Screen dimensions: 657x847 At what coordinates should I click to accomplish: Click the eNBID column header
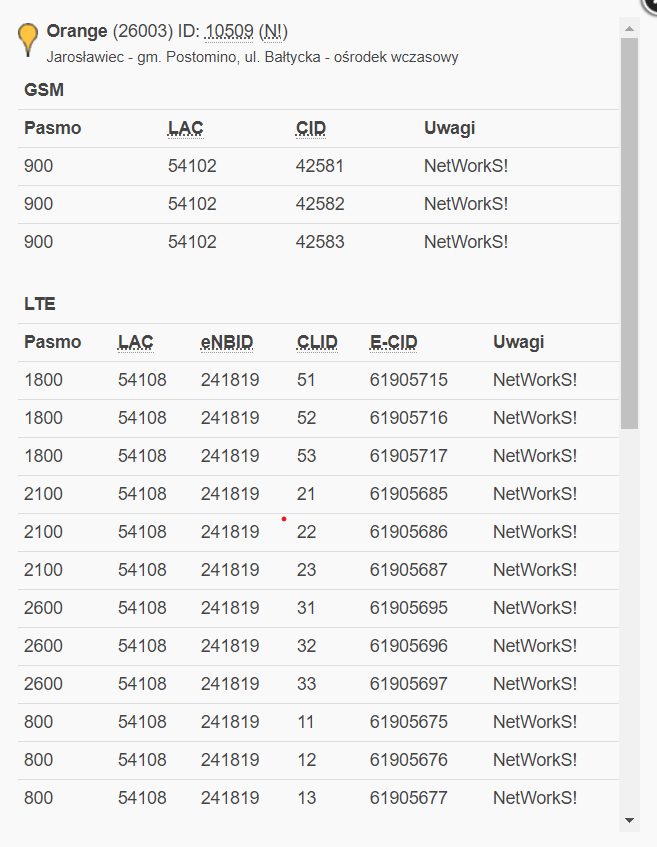pyautogui.click(x=226, y=341)
